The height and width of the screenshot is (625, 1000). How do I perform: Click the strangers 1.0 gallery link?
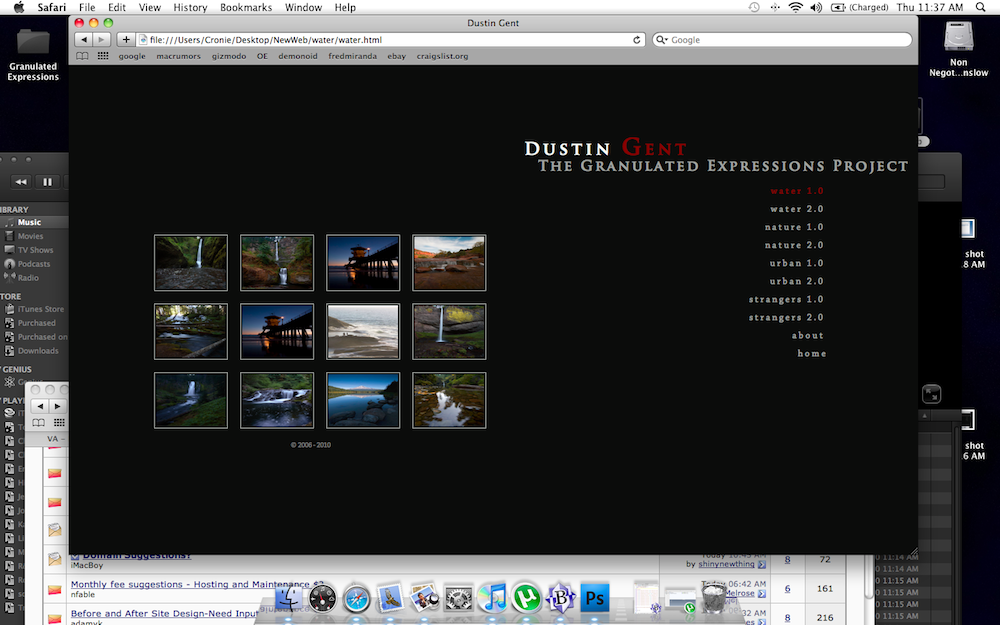tap(786, 299)
